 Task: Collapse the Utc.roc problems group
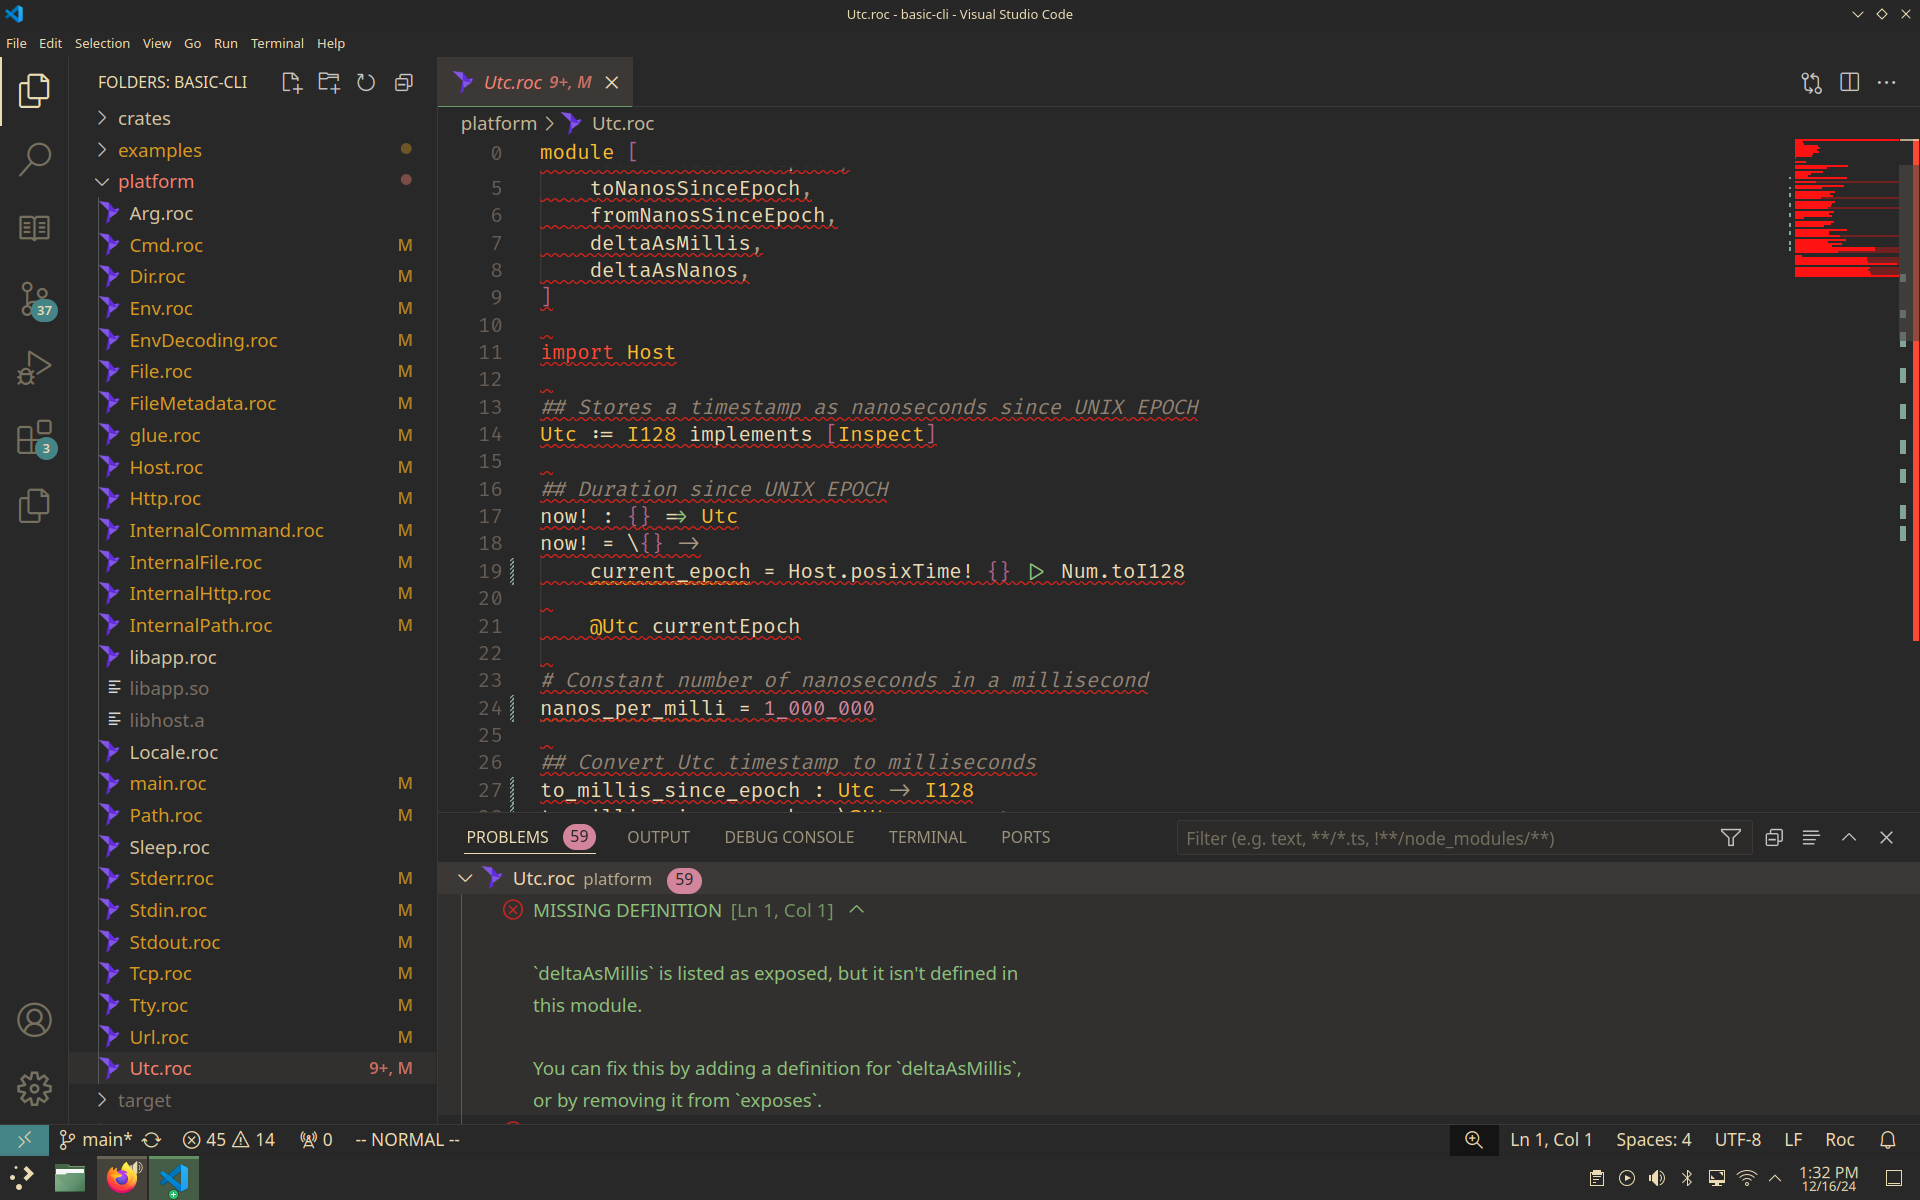pyautogui.click(x=465, y=878)
